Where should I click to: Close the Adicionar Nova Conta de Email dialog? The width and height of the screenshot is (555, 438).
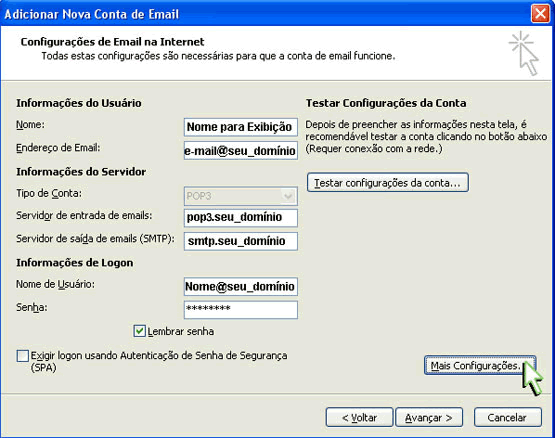pos(540,14)
